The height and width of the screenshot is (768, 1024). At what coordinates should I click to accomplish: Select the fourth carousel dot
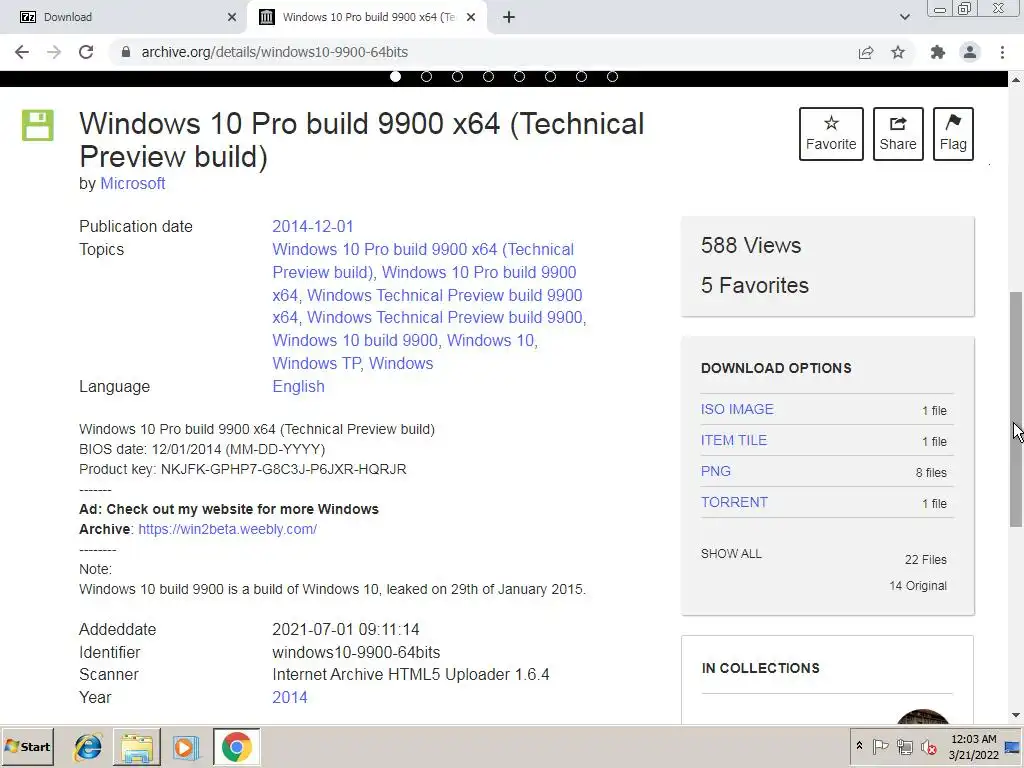488,76
